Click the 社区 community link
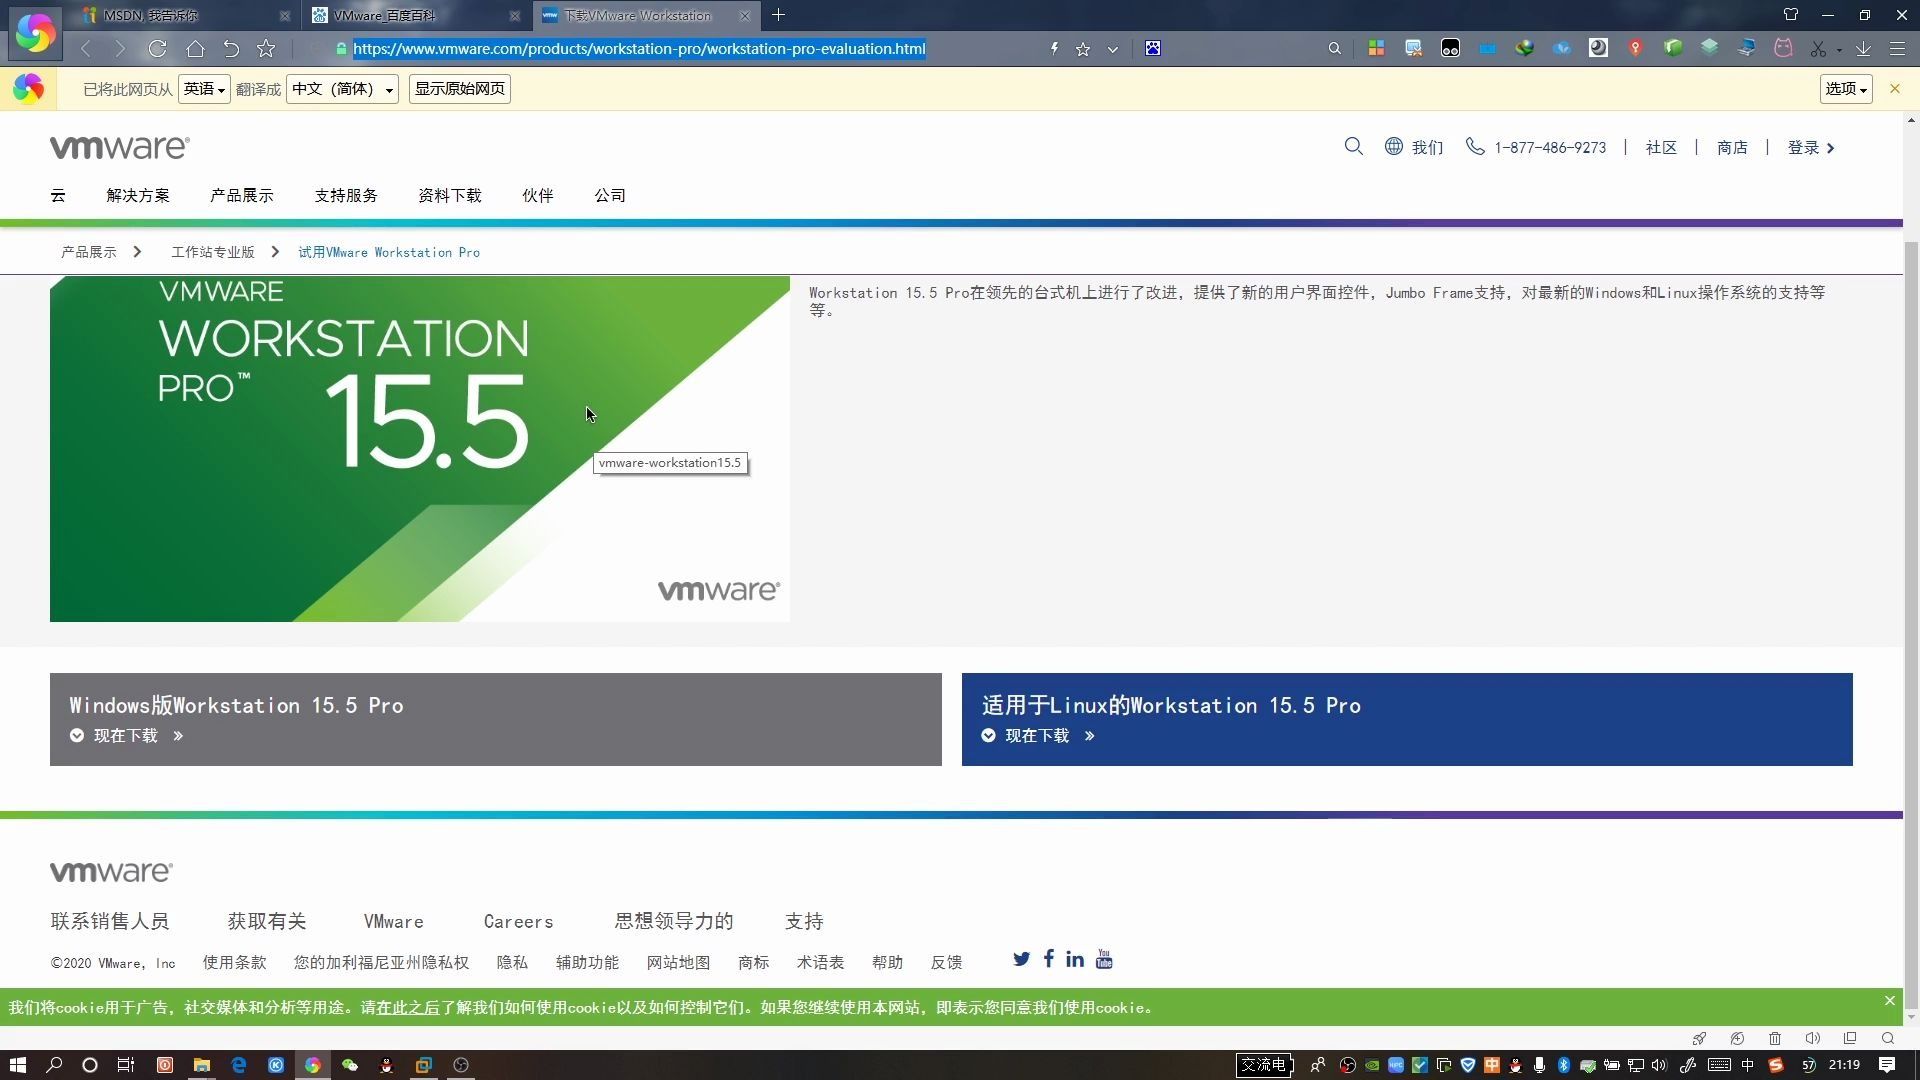 [1661, 148]
